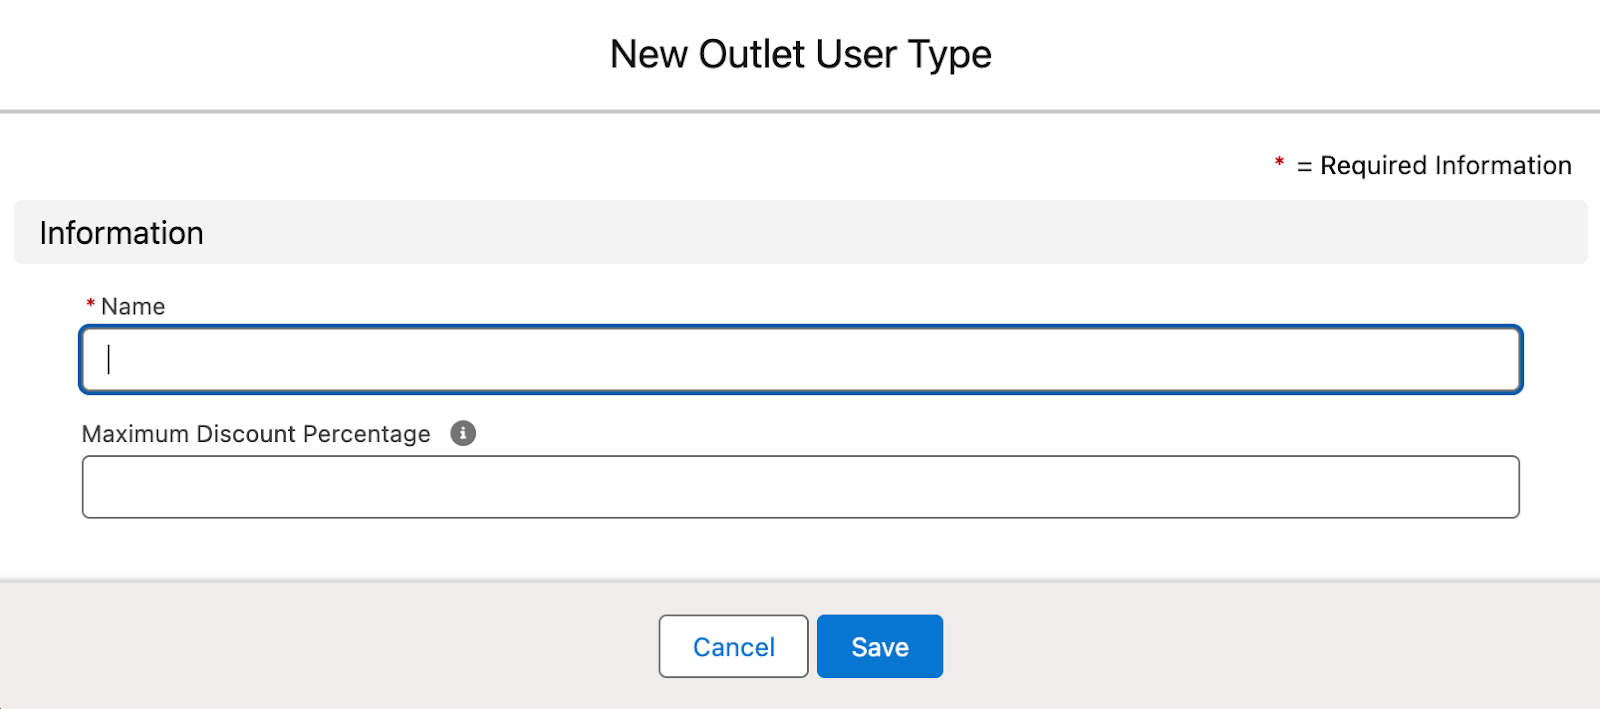Click the gray footer bar beside Save
Screen dimensions: 1600x709
pyautogui.click(x=1200, y=646)
